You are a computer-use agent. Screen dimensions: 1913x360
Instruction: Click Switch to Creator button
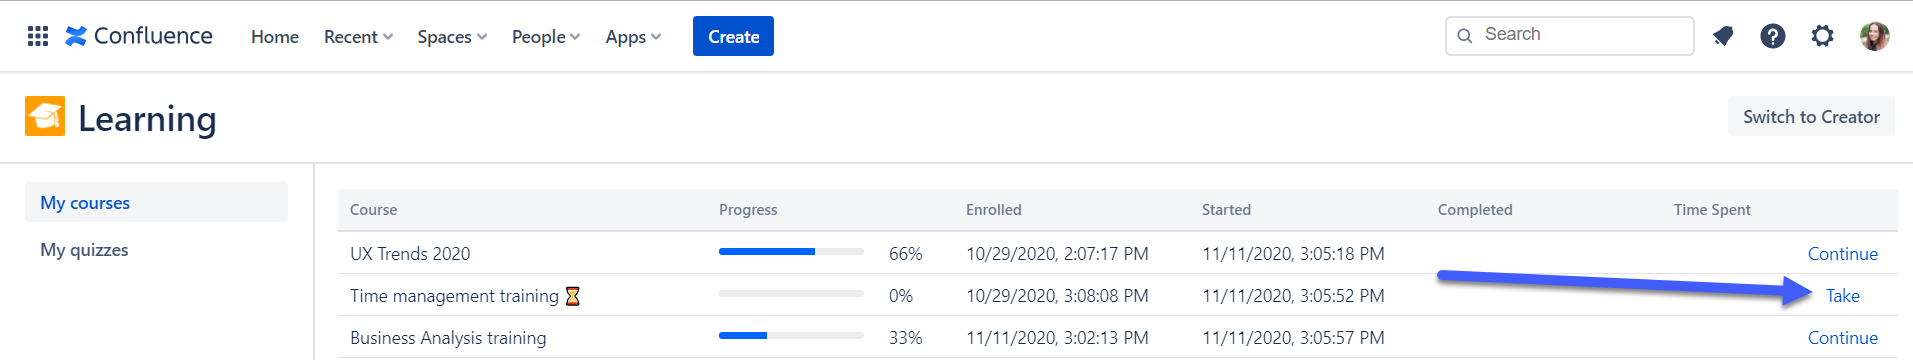click(x=1811, y=117)
